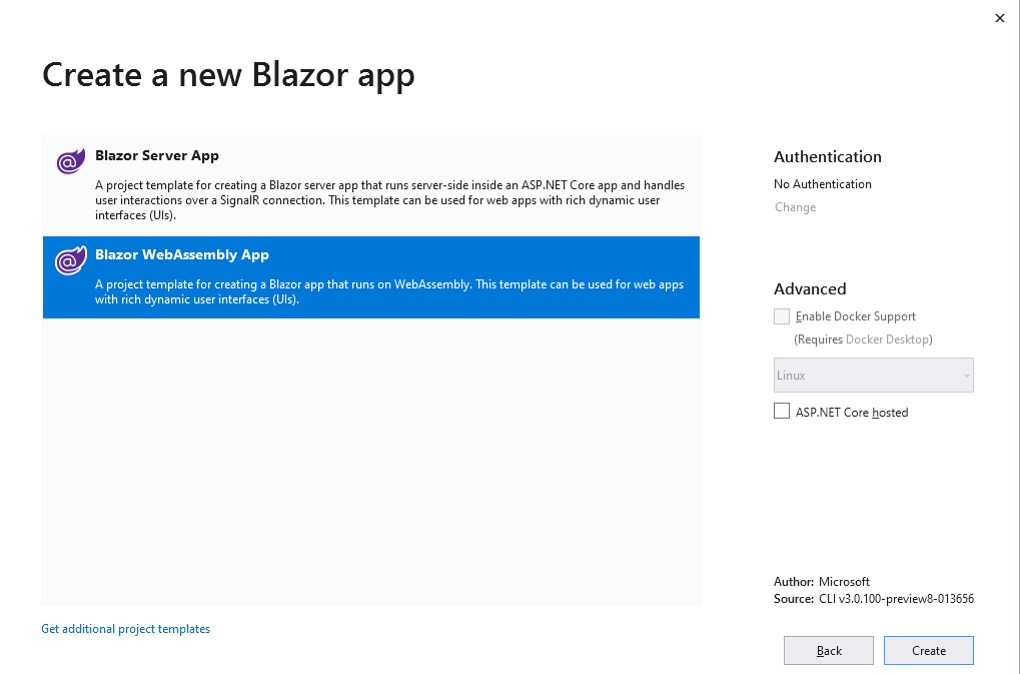Click the Blazor Server App icon
1020x674 pixels.
point(70,161)
